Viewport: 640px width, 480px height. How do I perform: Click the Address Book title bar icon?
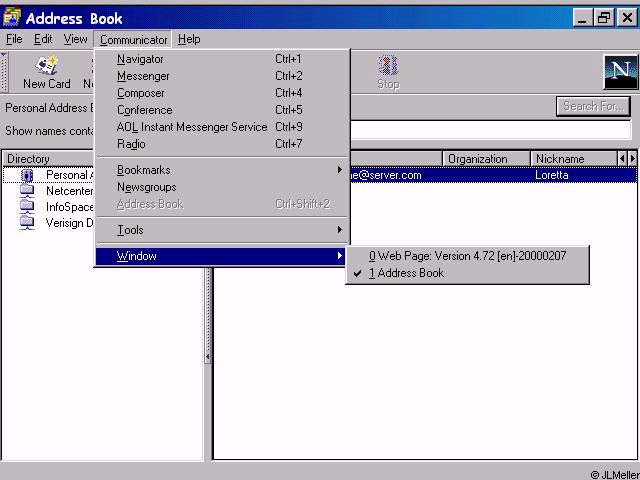(x=11, y=18)
